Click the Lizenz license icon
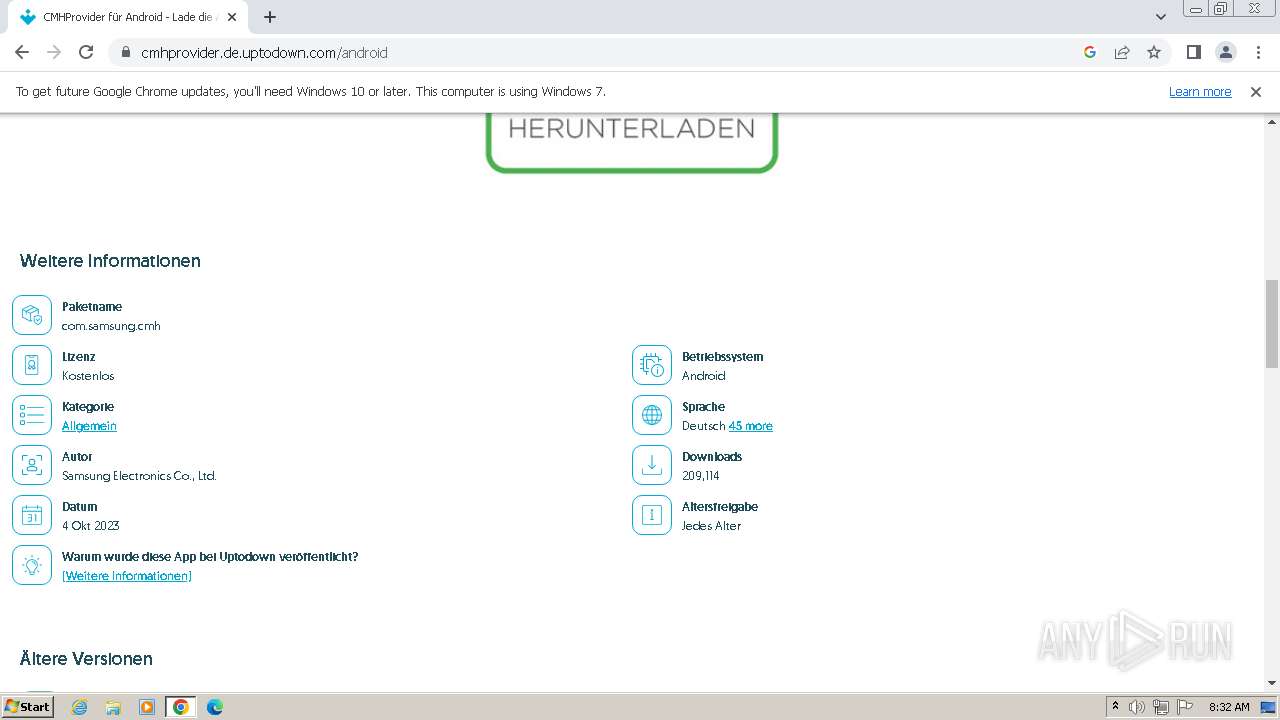 click(x=32, y=365)
